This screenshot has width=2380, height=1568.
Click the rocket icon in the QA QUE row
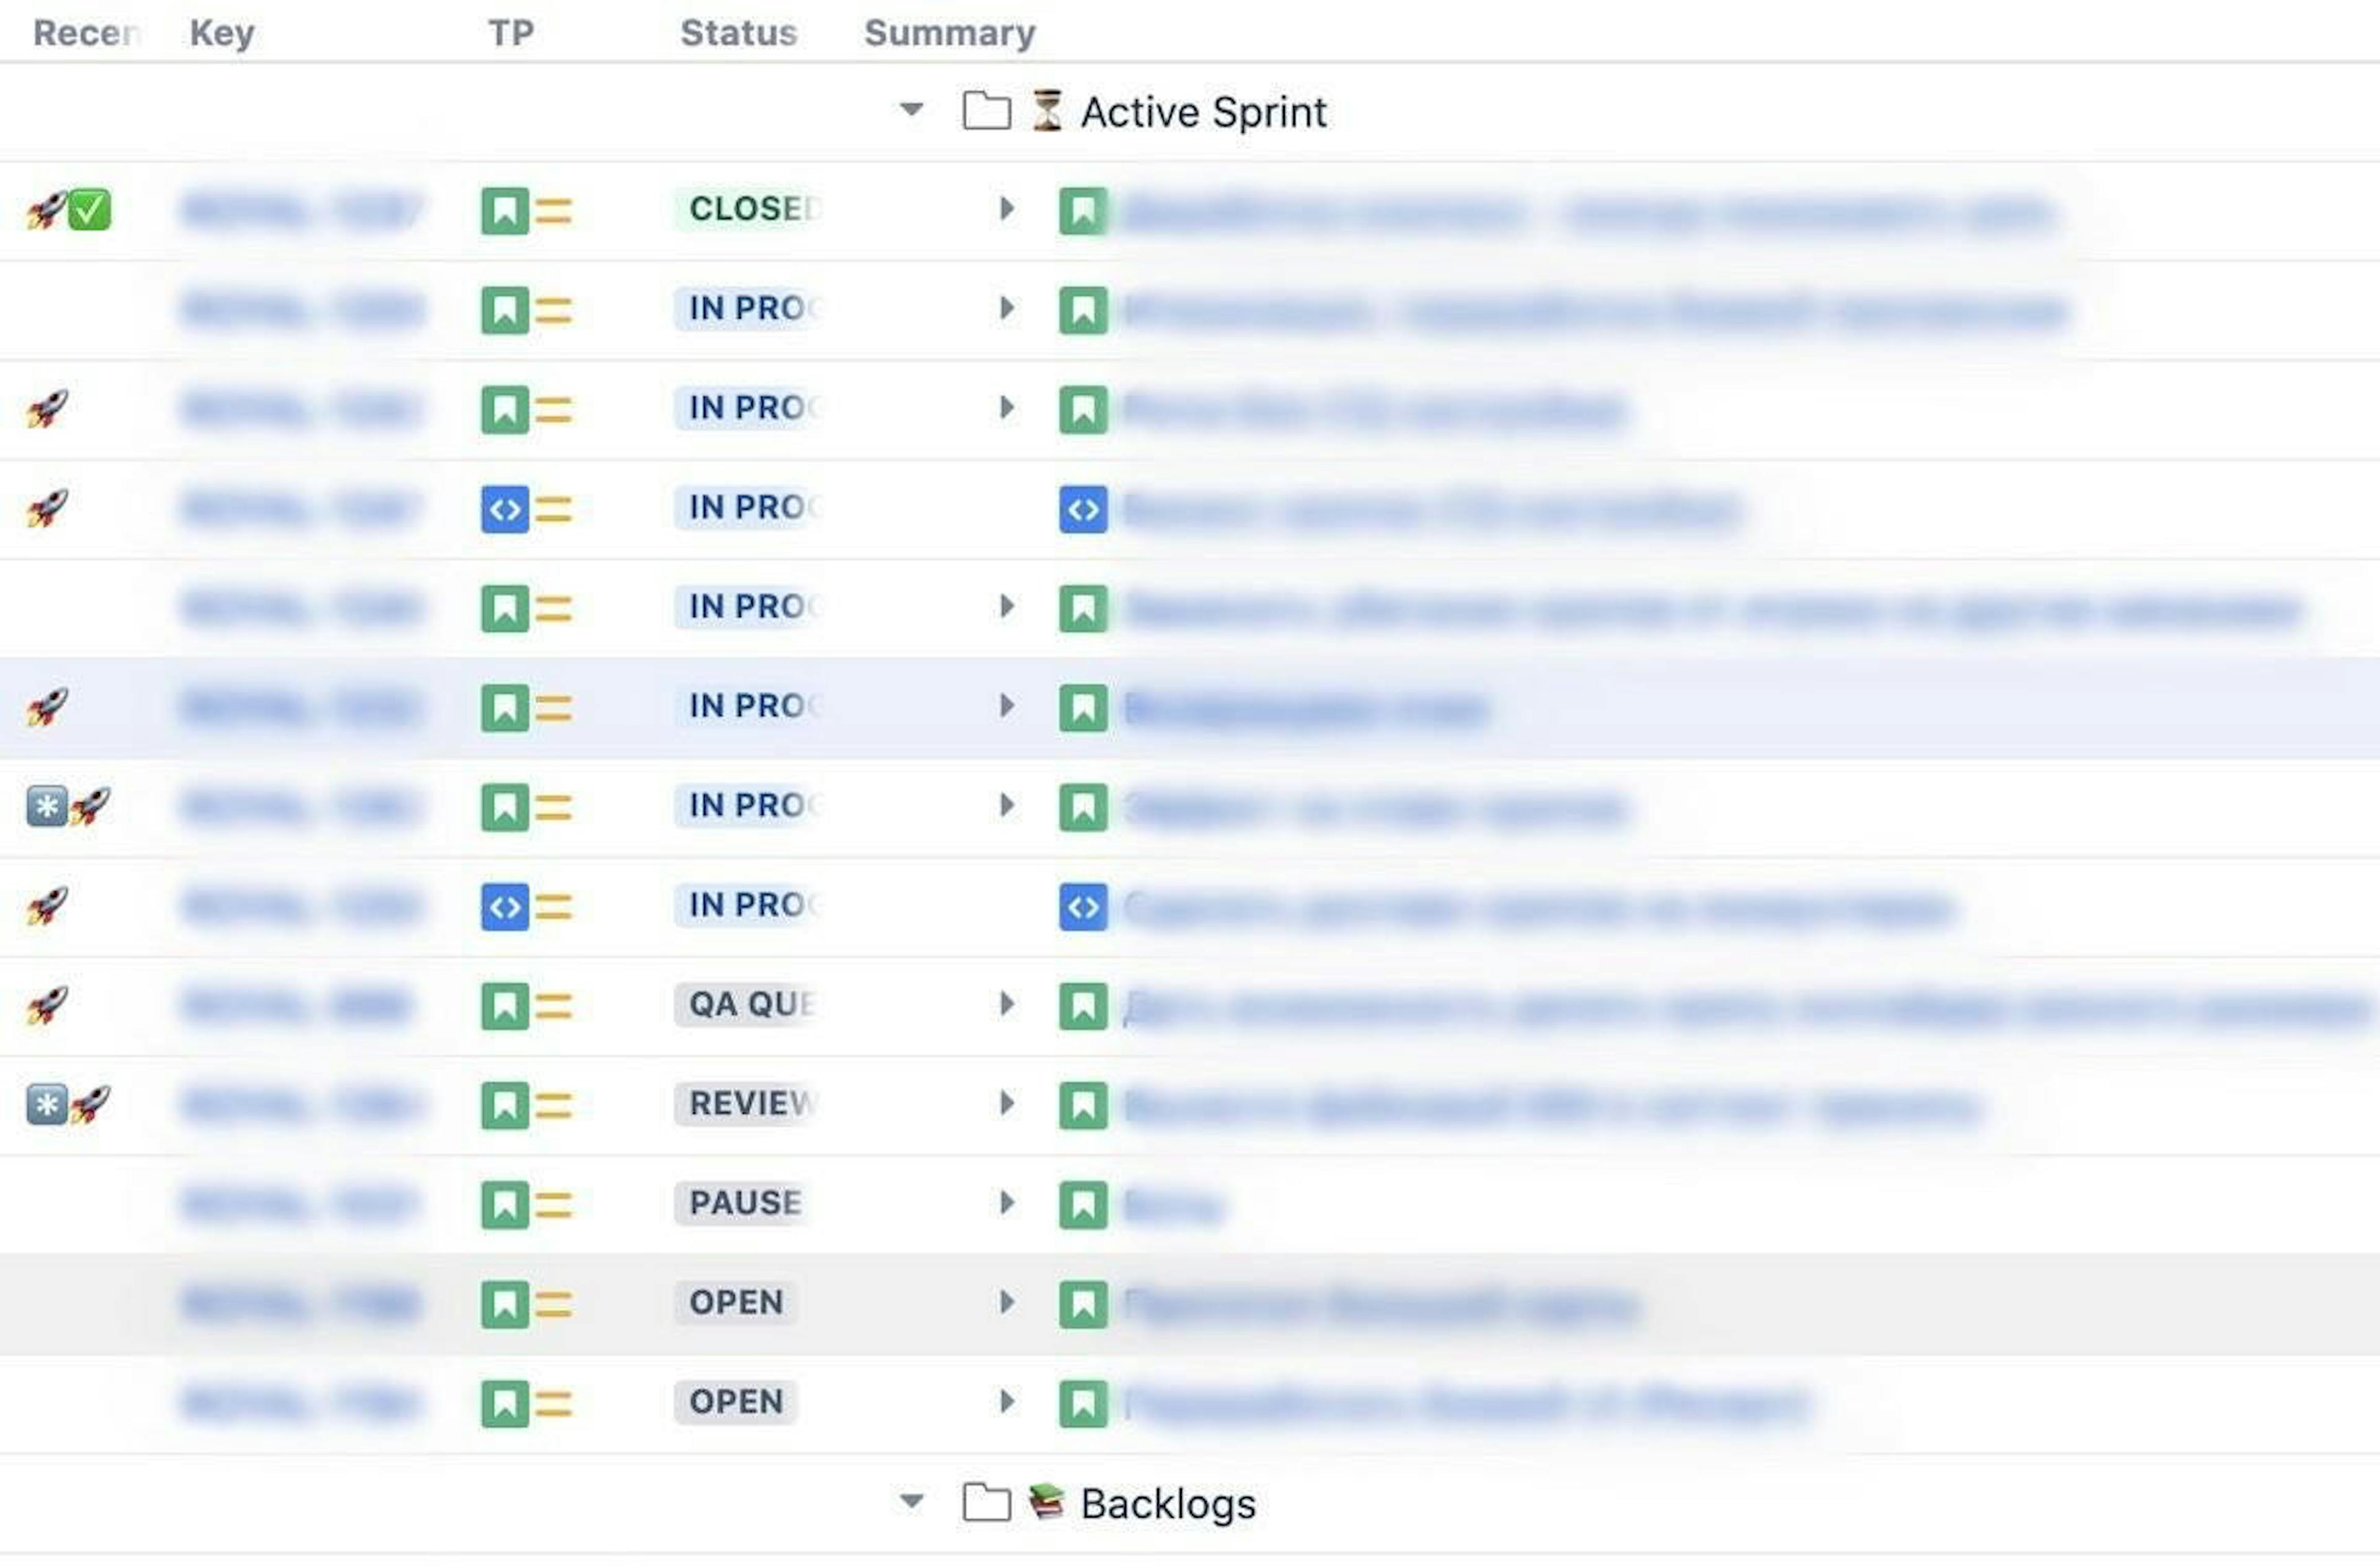click(46, 1005)
